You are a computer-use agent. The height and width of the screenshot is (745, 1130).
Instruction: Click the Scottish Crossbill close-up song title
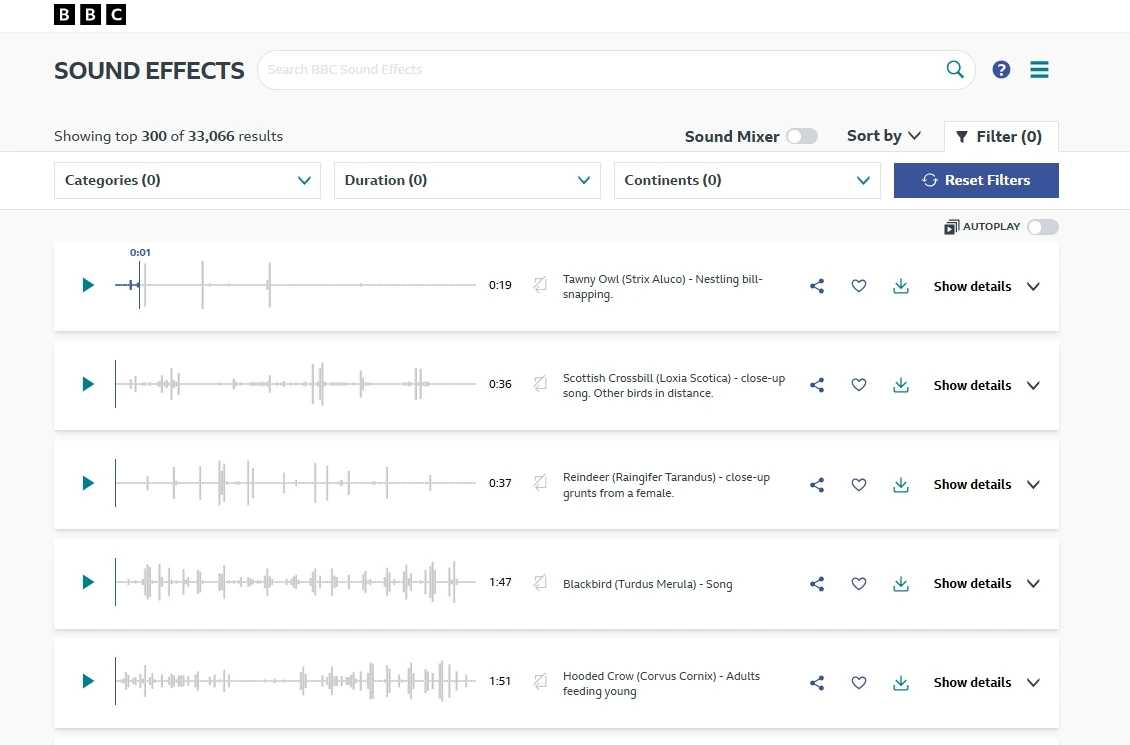click(x=674, y=385)
